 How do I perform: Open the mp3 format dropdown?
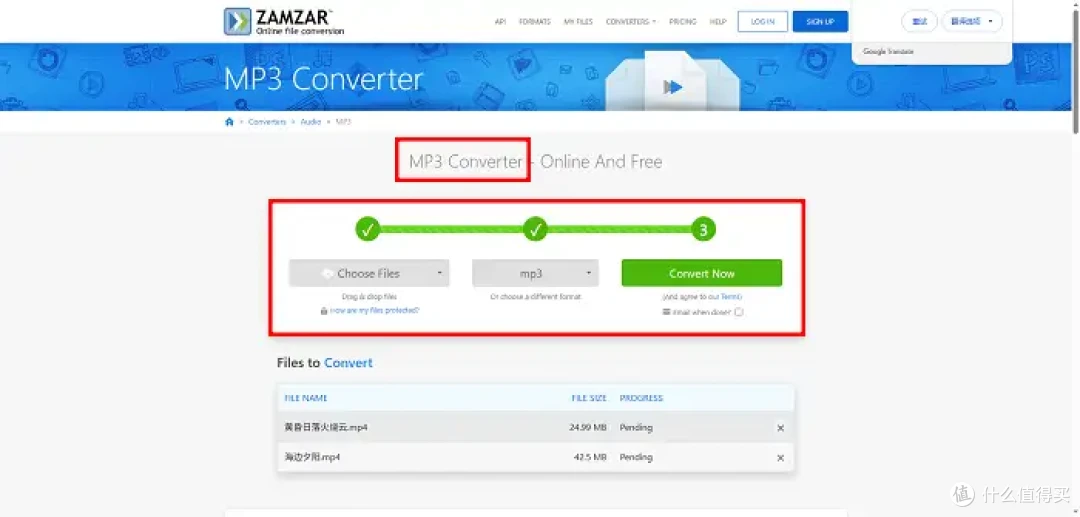[535, 273]
